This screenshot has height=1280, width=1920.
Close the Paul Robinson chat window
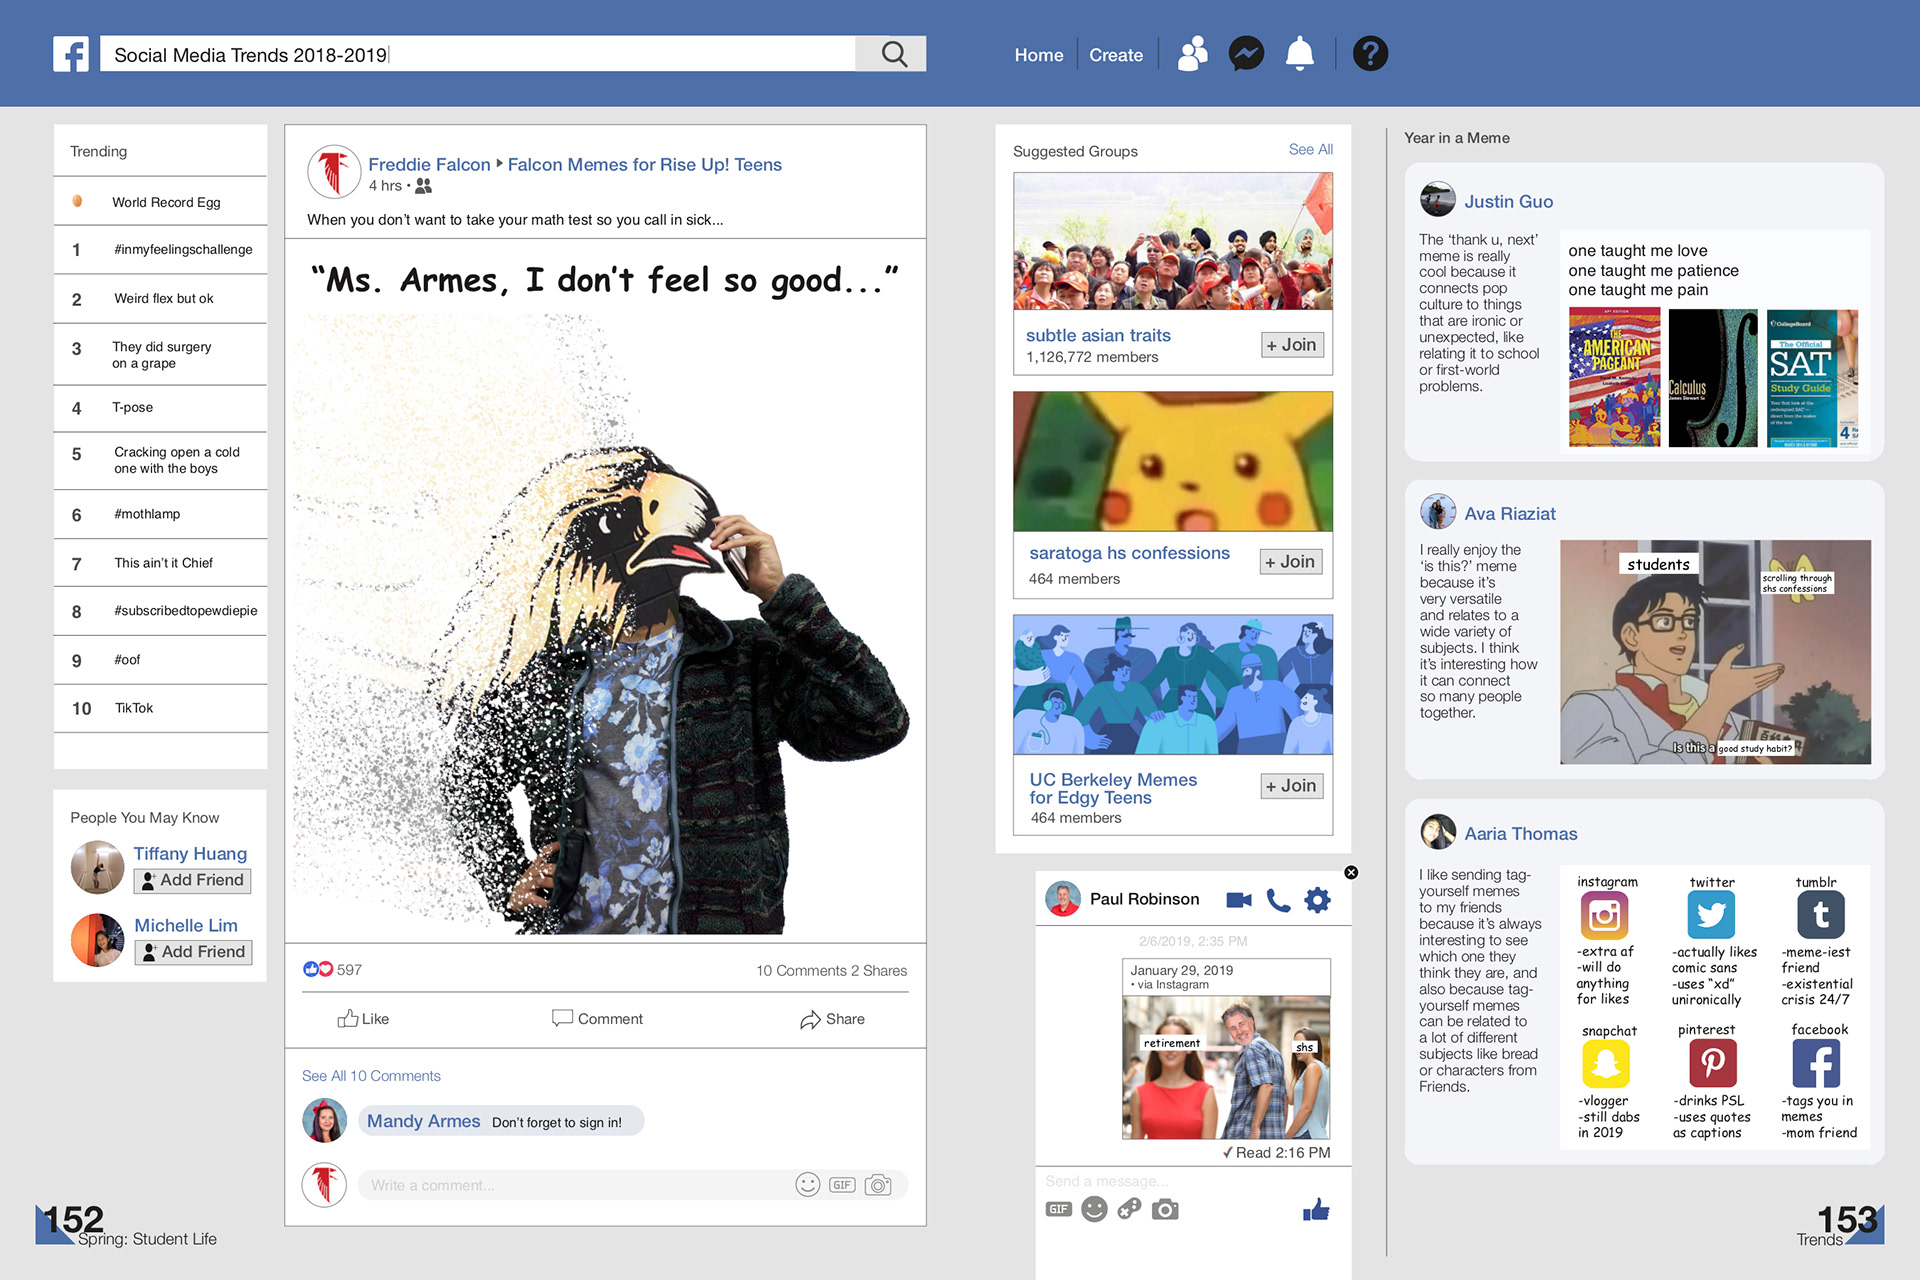[x=1351, y=872]
